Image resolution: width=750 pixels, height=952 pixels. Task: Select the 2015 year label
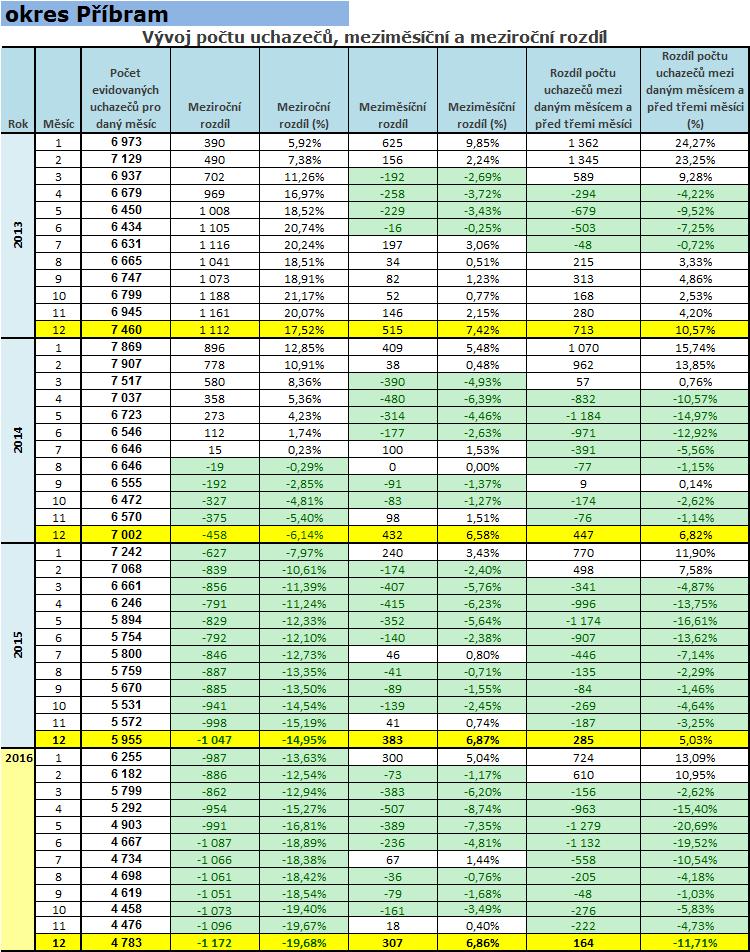(x=18, y=644)
